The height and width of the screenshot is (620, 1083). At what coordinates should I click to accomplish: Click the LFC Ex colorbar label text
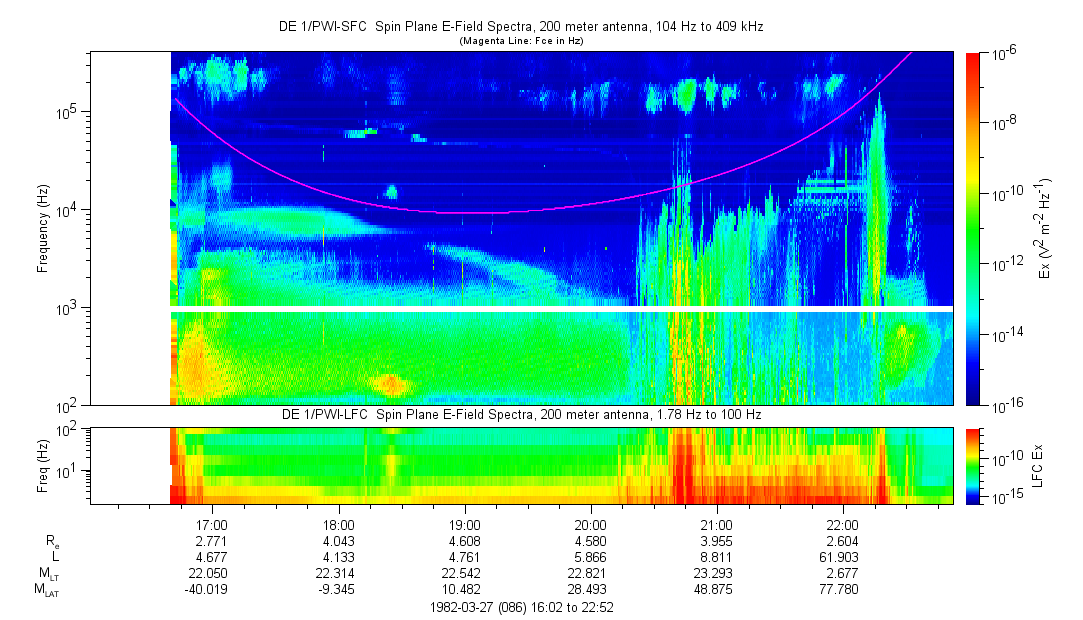1039,466
